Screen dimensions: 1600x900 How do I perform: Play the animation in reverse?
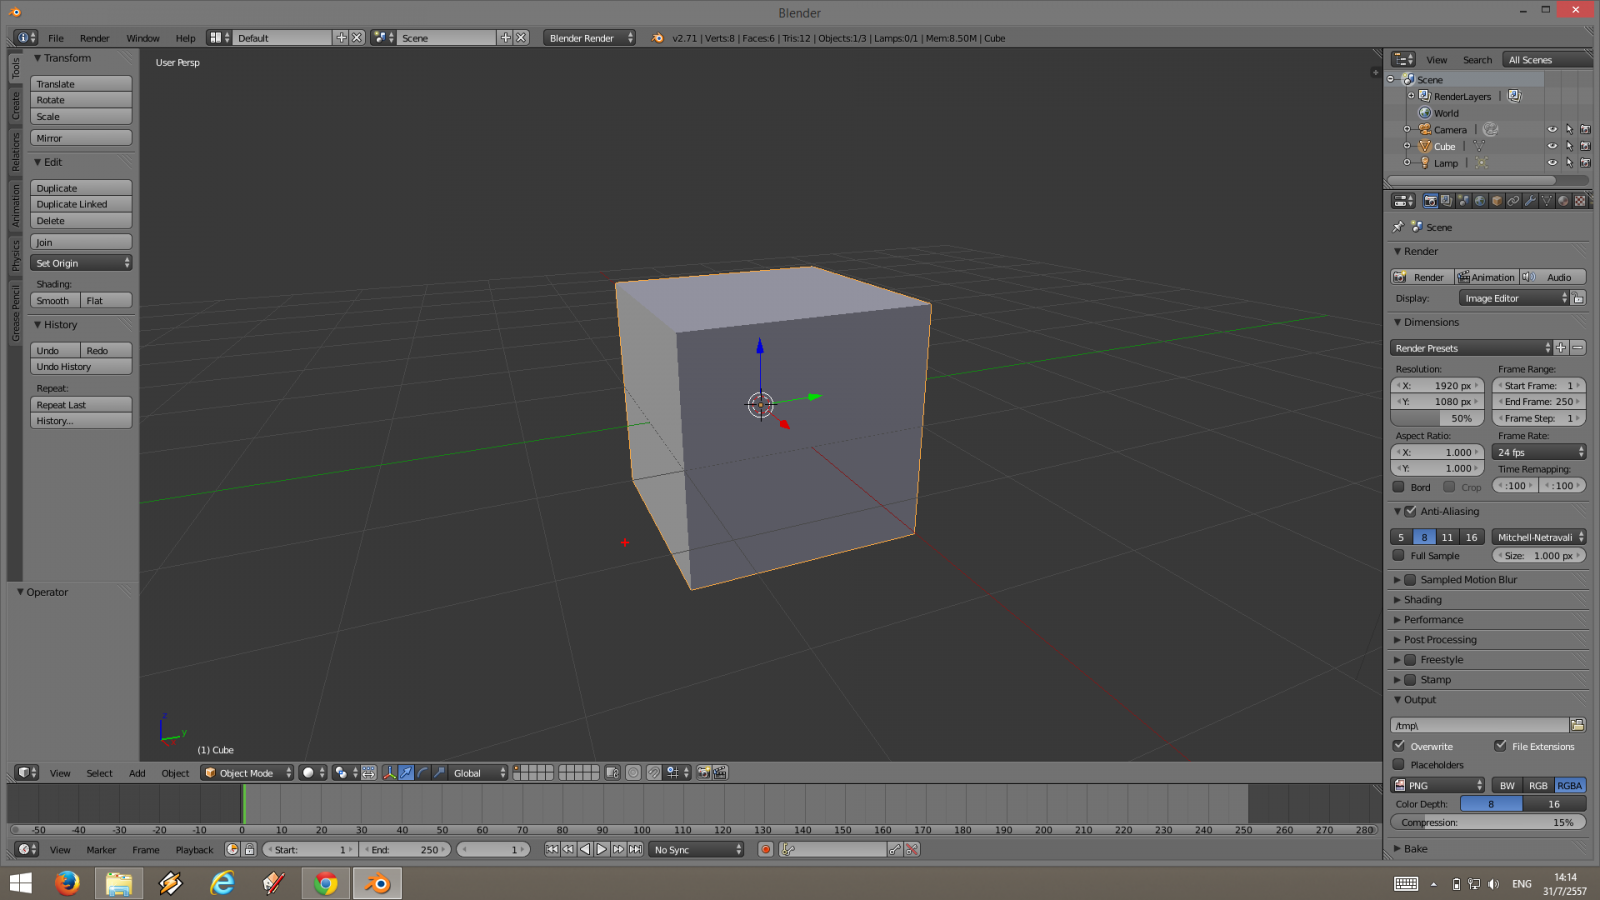click(x=585, y=849)
